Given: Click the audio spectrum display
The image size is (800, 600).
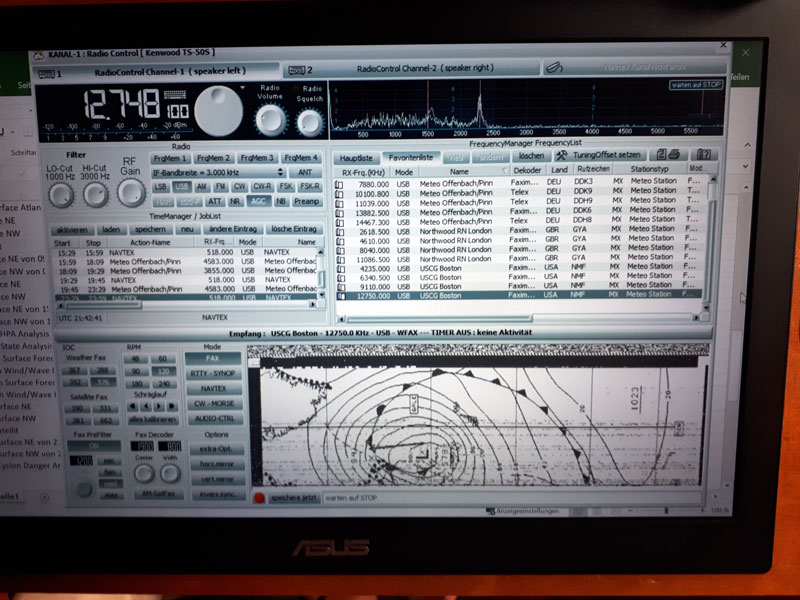Looking at the screenshot, I should (527, 108).
